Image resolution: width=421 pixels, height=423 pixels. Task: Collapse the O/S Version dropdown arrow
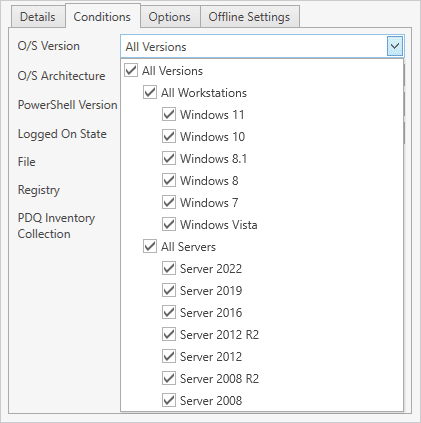tap(395, 46)
